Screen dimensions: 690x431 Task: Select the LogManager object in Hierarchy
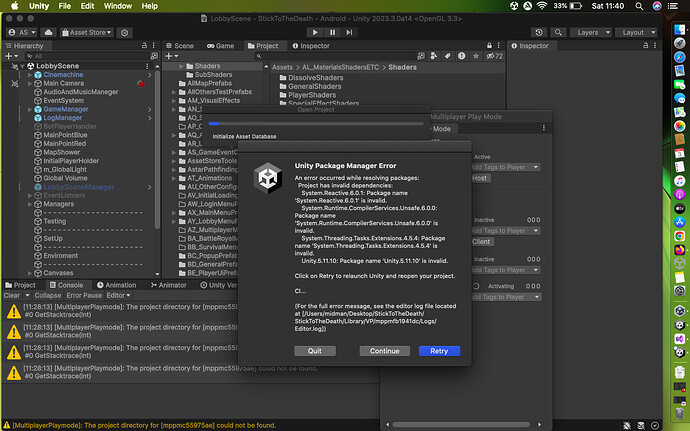(64, 118)
